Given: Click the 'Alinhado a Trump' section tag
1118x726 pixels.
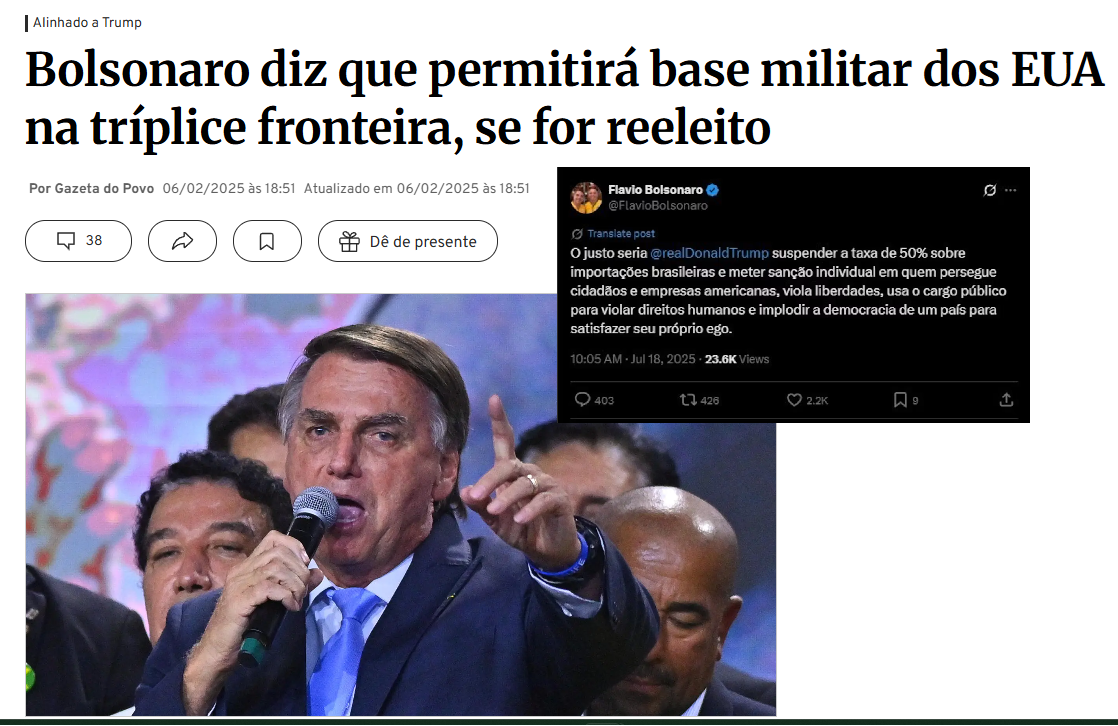Looking at the screenshot, I should point(87,23).
